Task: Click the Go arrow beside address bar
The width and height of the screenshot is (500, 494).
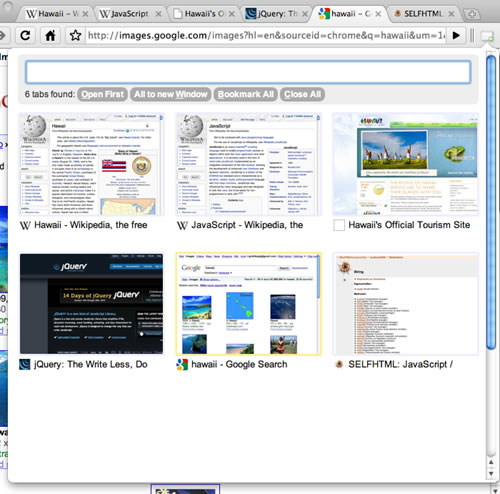Action: [456, 35]
